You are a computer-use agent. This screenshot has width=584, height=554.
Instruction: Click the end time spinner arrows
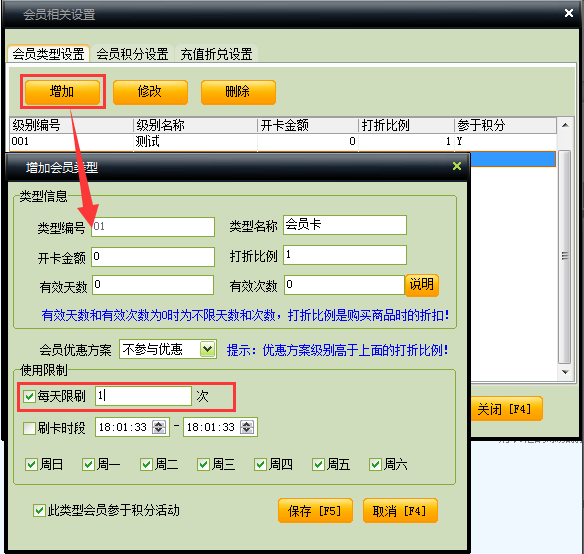pos(247,427)
